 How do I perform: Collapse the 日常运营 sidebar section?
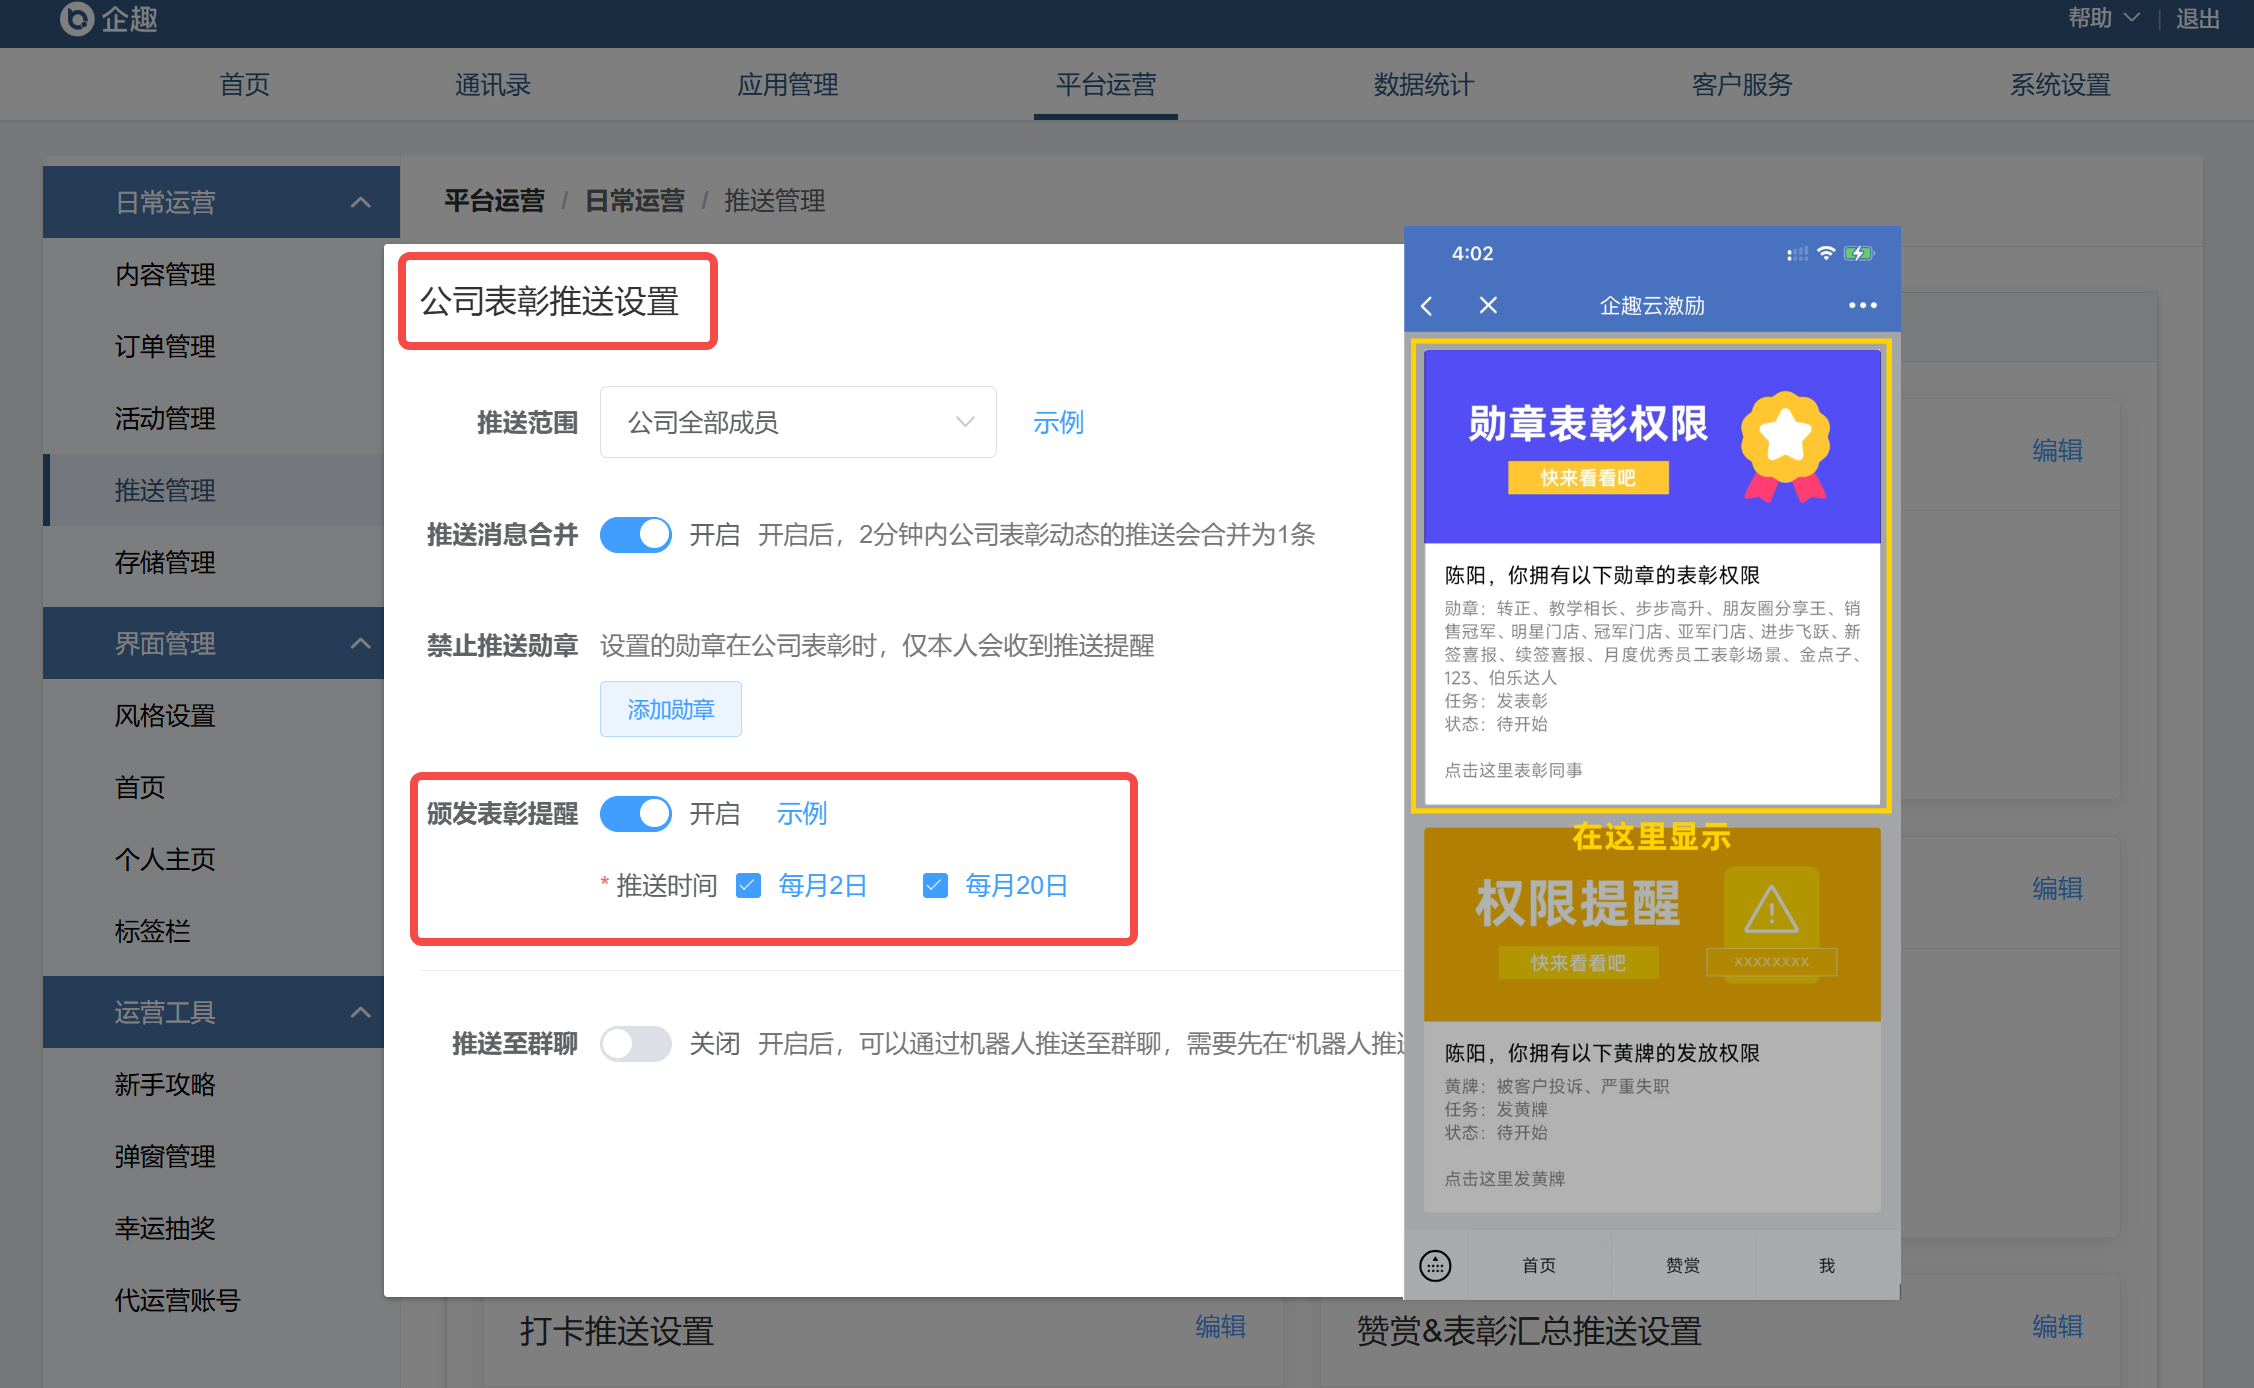360,203
